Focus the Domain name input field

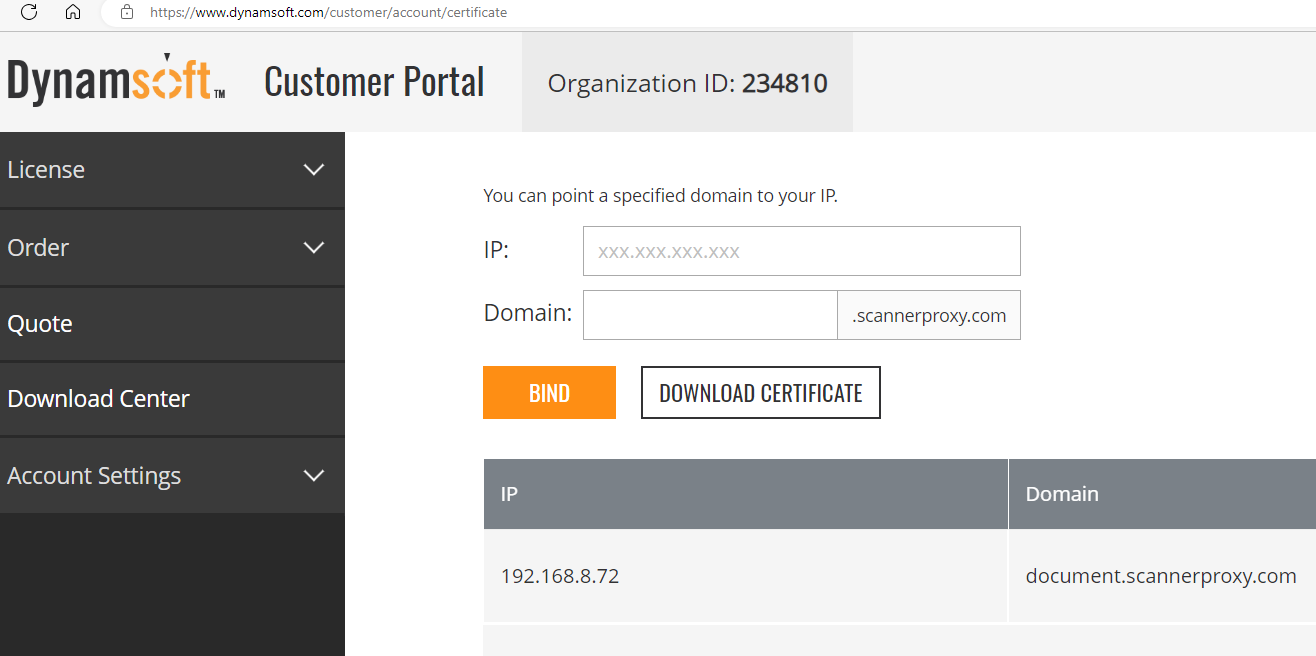[709, 315]
